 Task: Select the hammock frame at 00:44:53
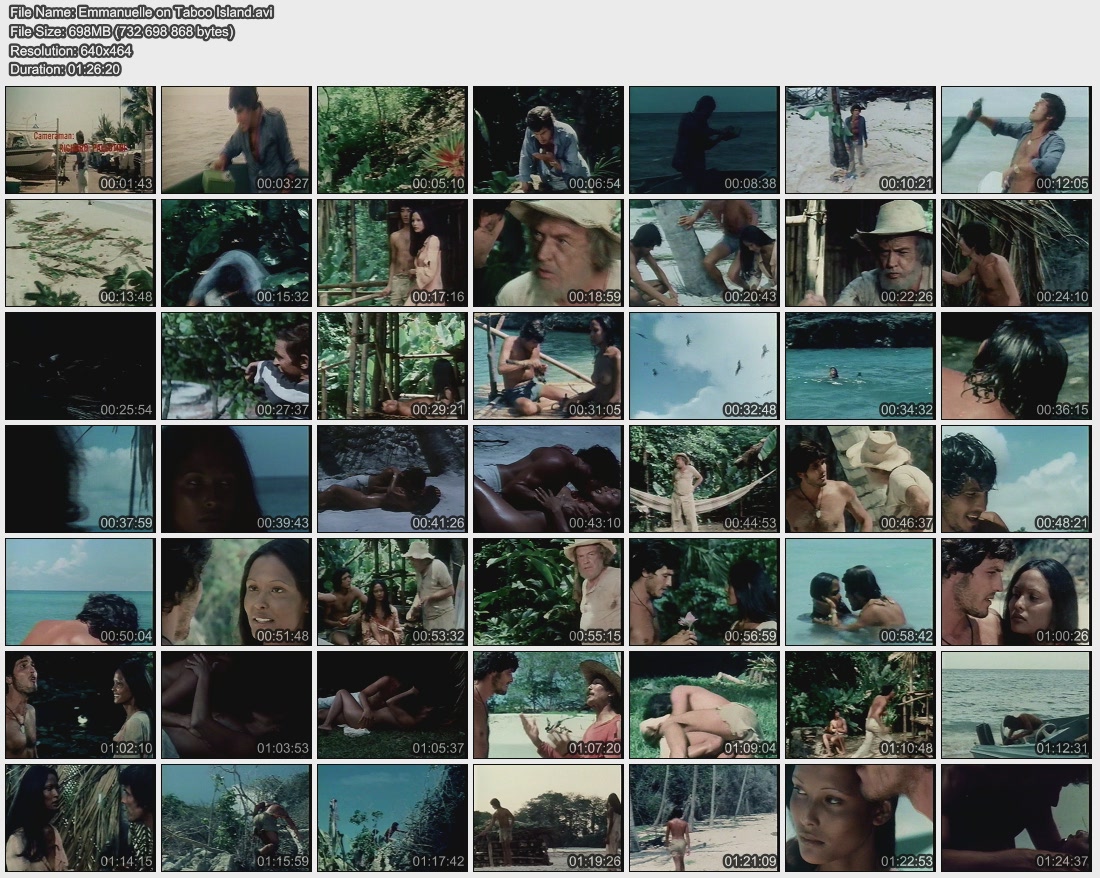point(704,479)
